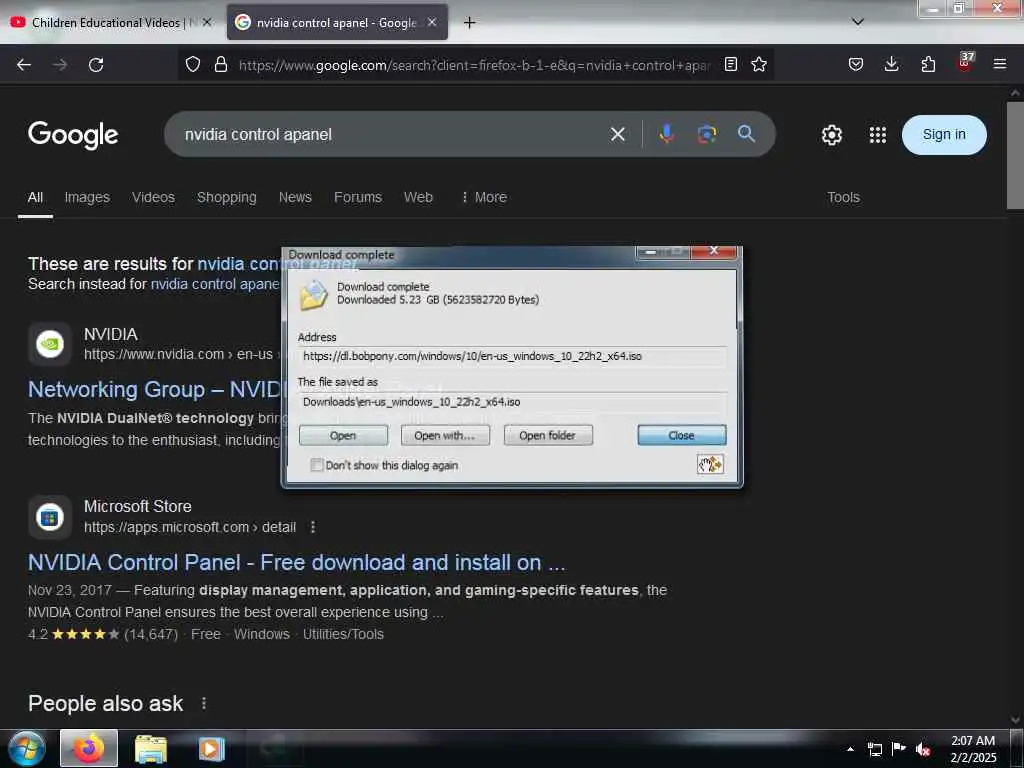The height and width of the screenshot is (768, 1024).
Task: Click the page vertical scrollbar
Action: click(x=1015, y=155)
